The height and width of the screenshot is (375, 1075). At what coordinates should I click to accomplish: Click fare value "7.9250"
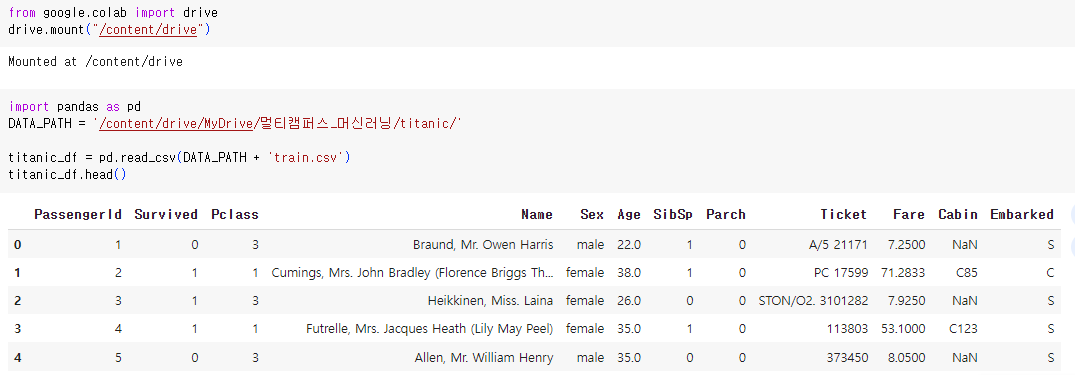coord(906,301)
